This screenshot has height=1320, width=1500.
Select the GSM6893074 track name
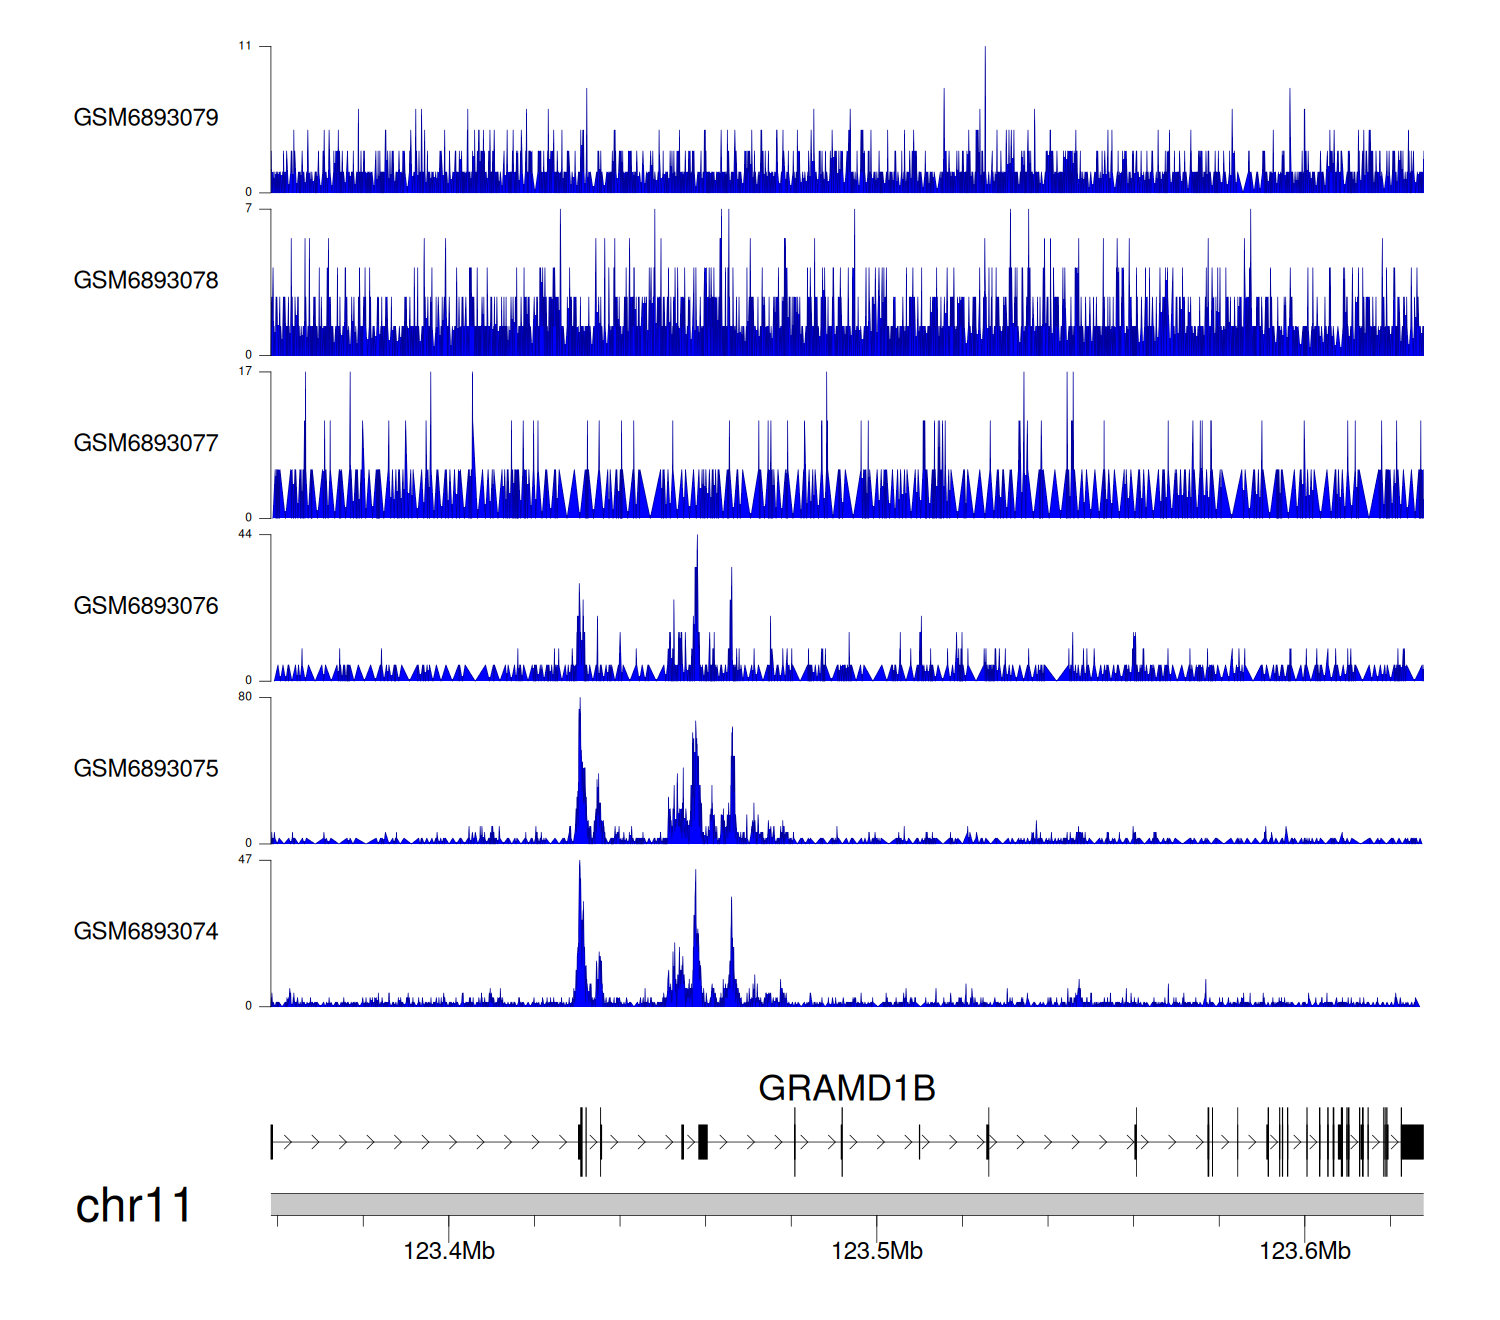coord(146,932)
